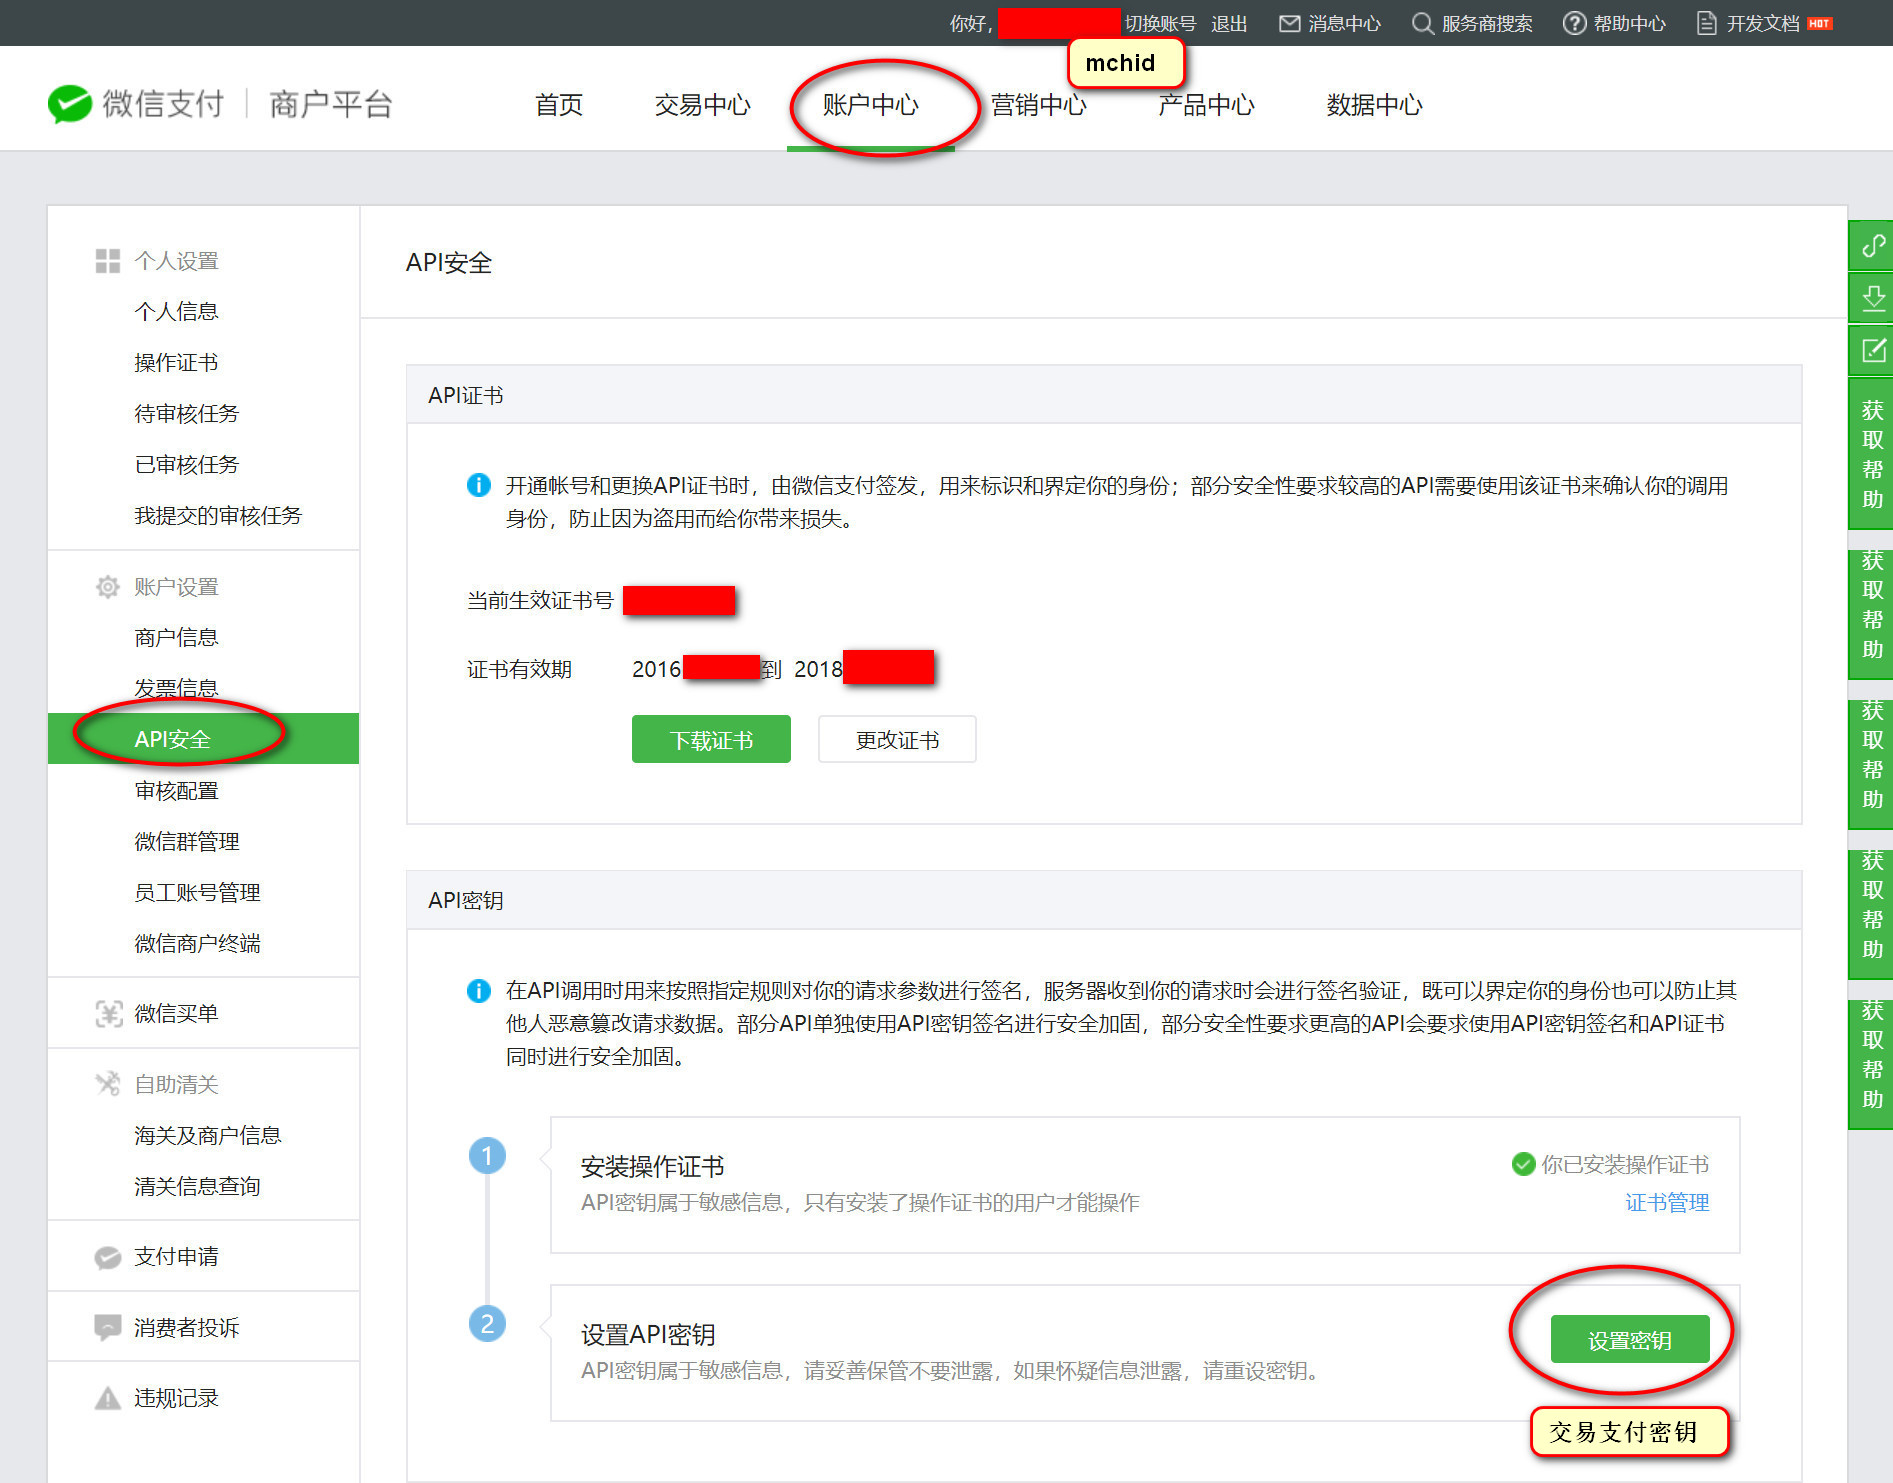Viewport: 1893px width, 1483px height.
Task: Open help center question mark icon
Action: (x=1574, y=23)
